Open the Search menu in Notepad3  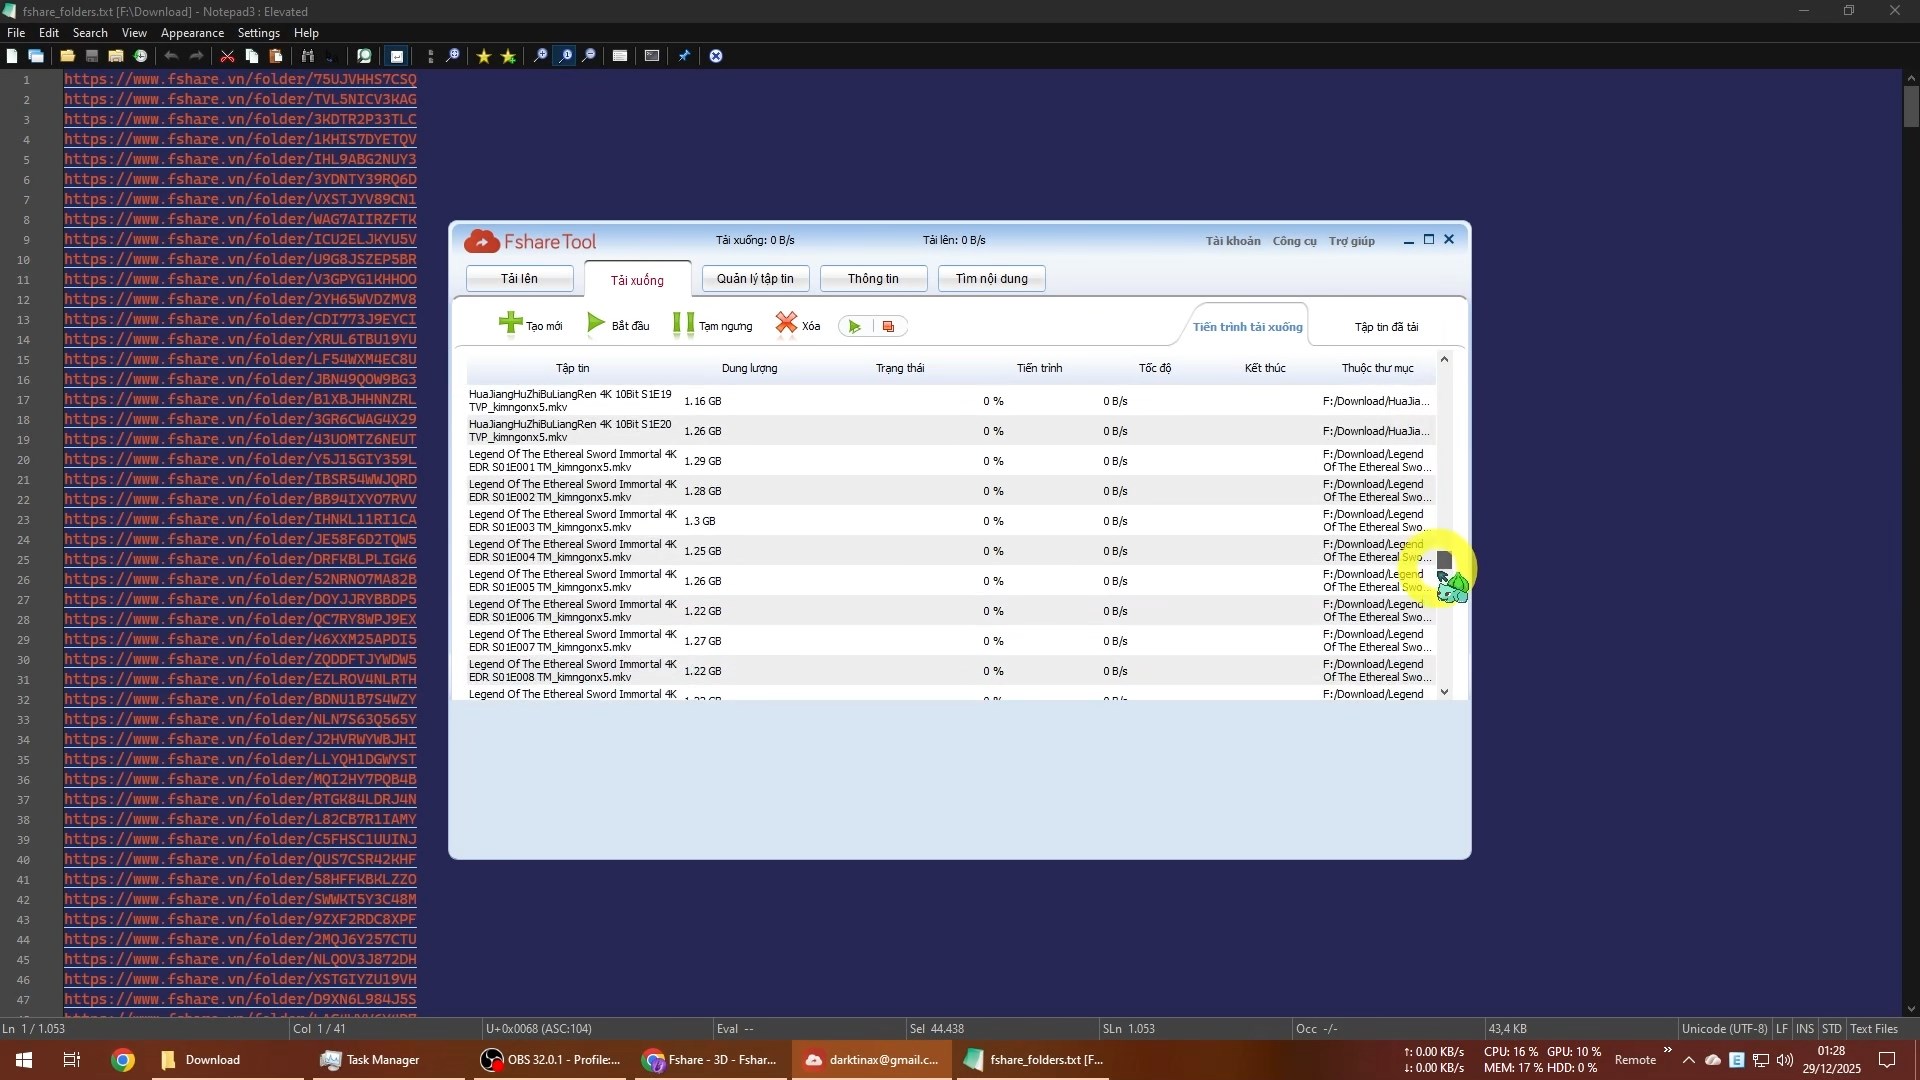click(x=90, y=33)
